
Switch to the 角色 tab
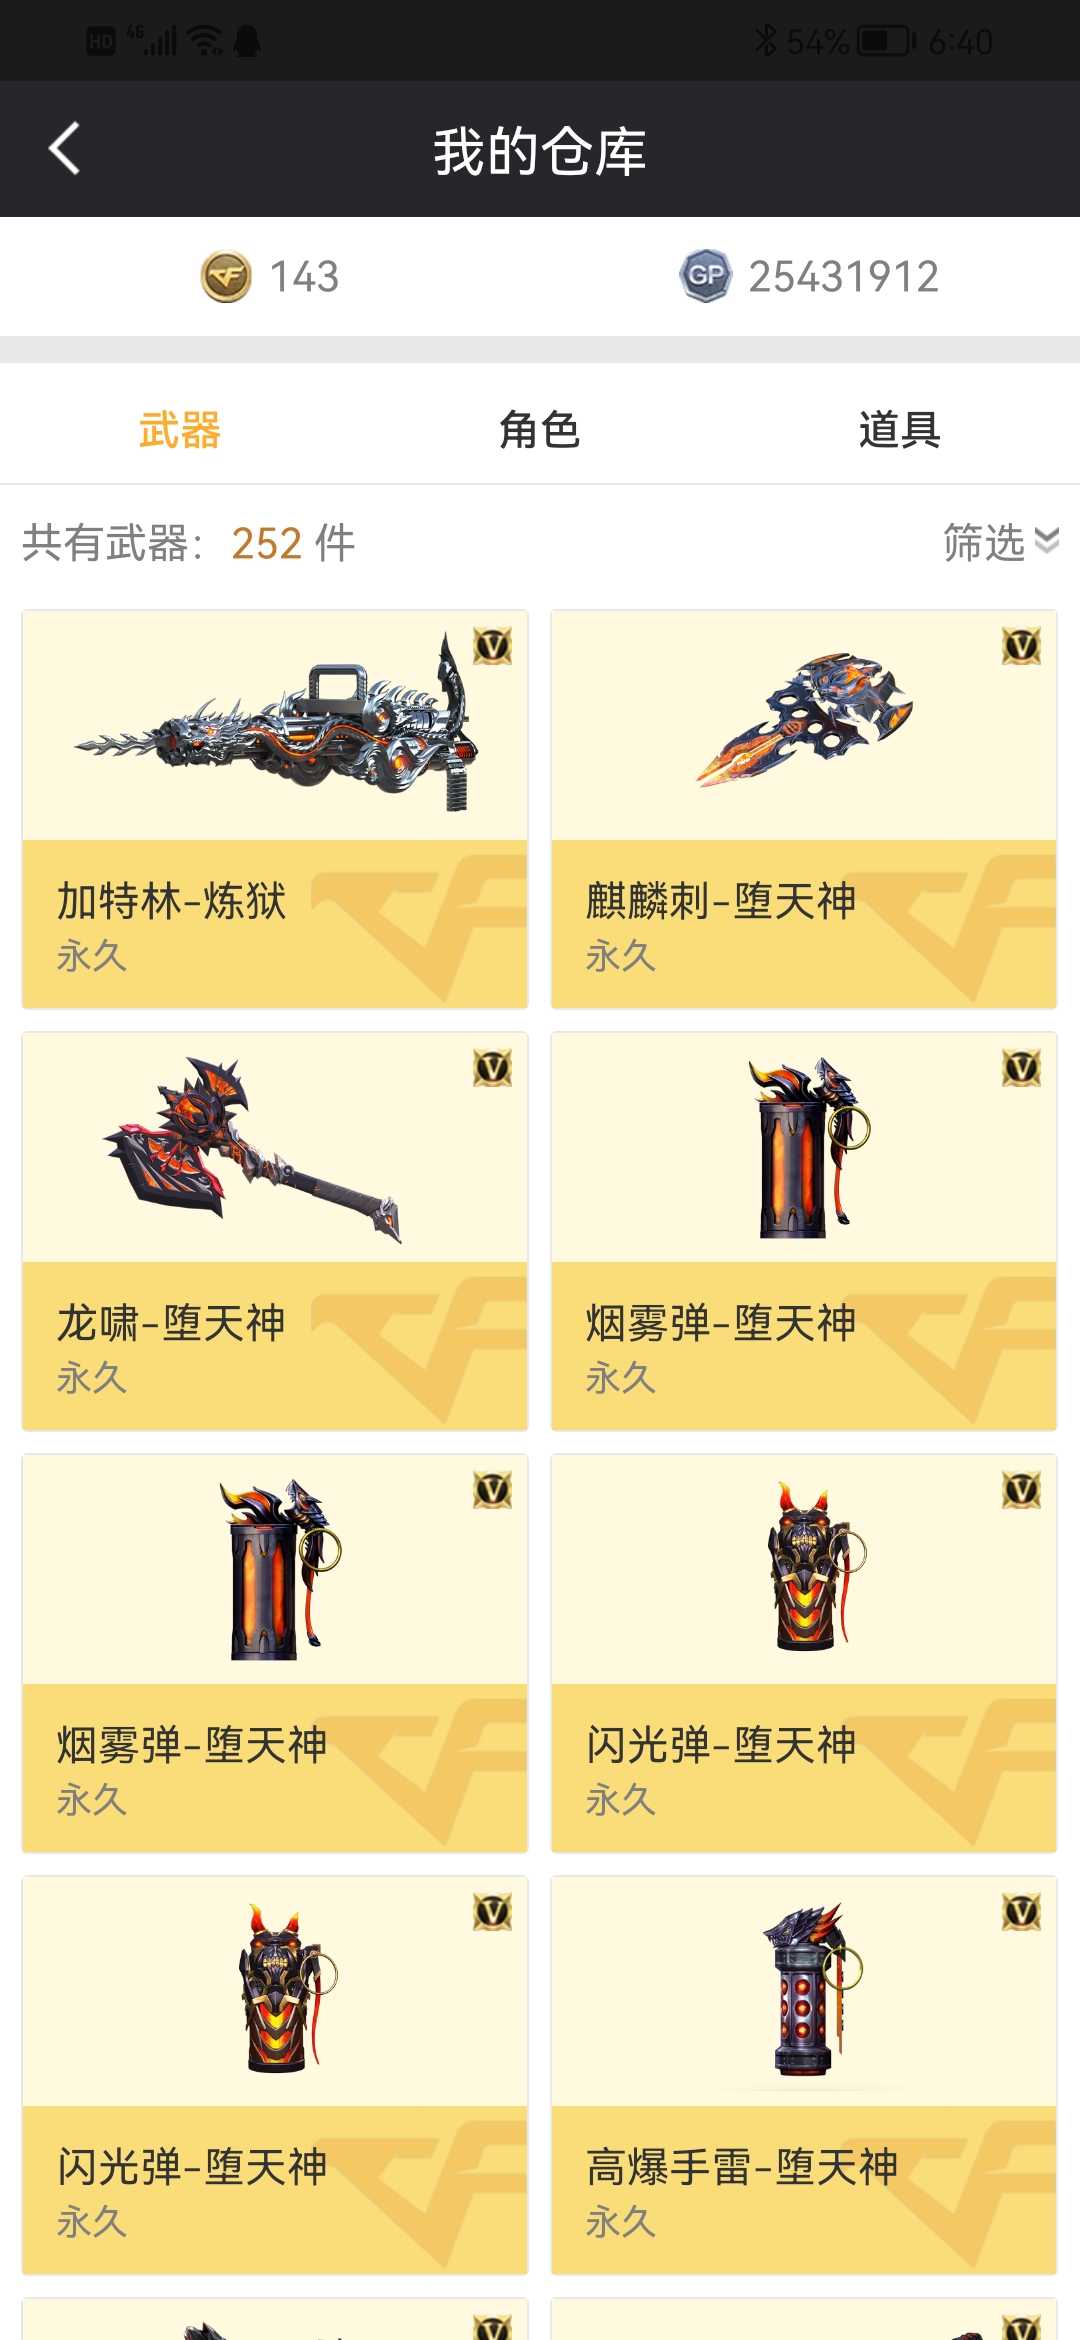pos(539,430)
